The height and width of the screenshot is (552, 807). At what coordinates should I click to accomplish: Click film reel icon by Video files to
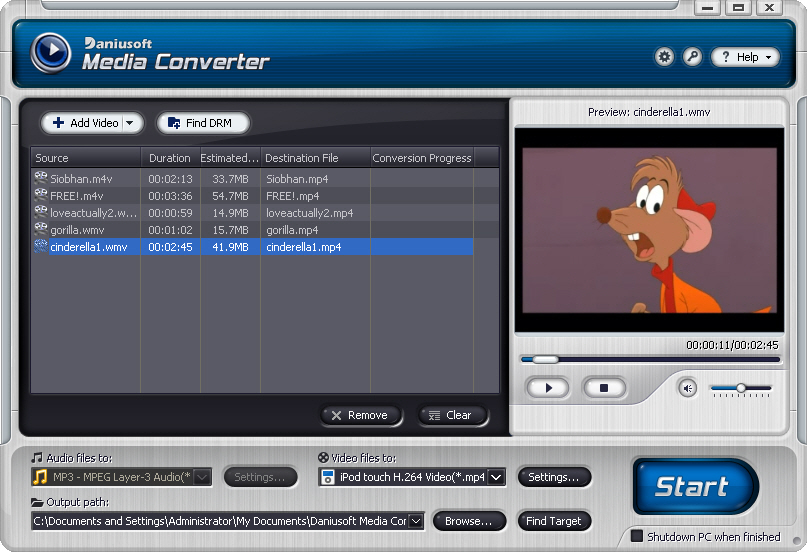pos(323,457)
